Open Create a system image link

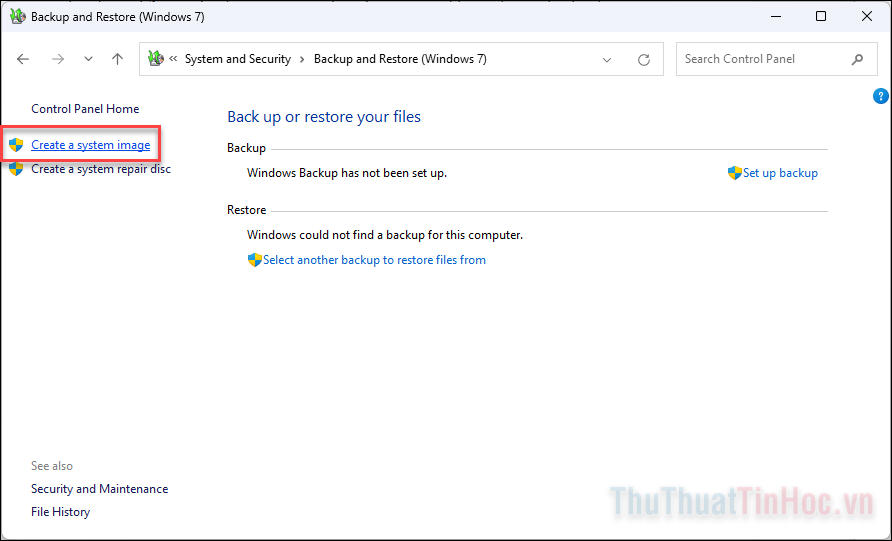90,145
